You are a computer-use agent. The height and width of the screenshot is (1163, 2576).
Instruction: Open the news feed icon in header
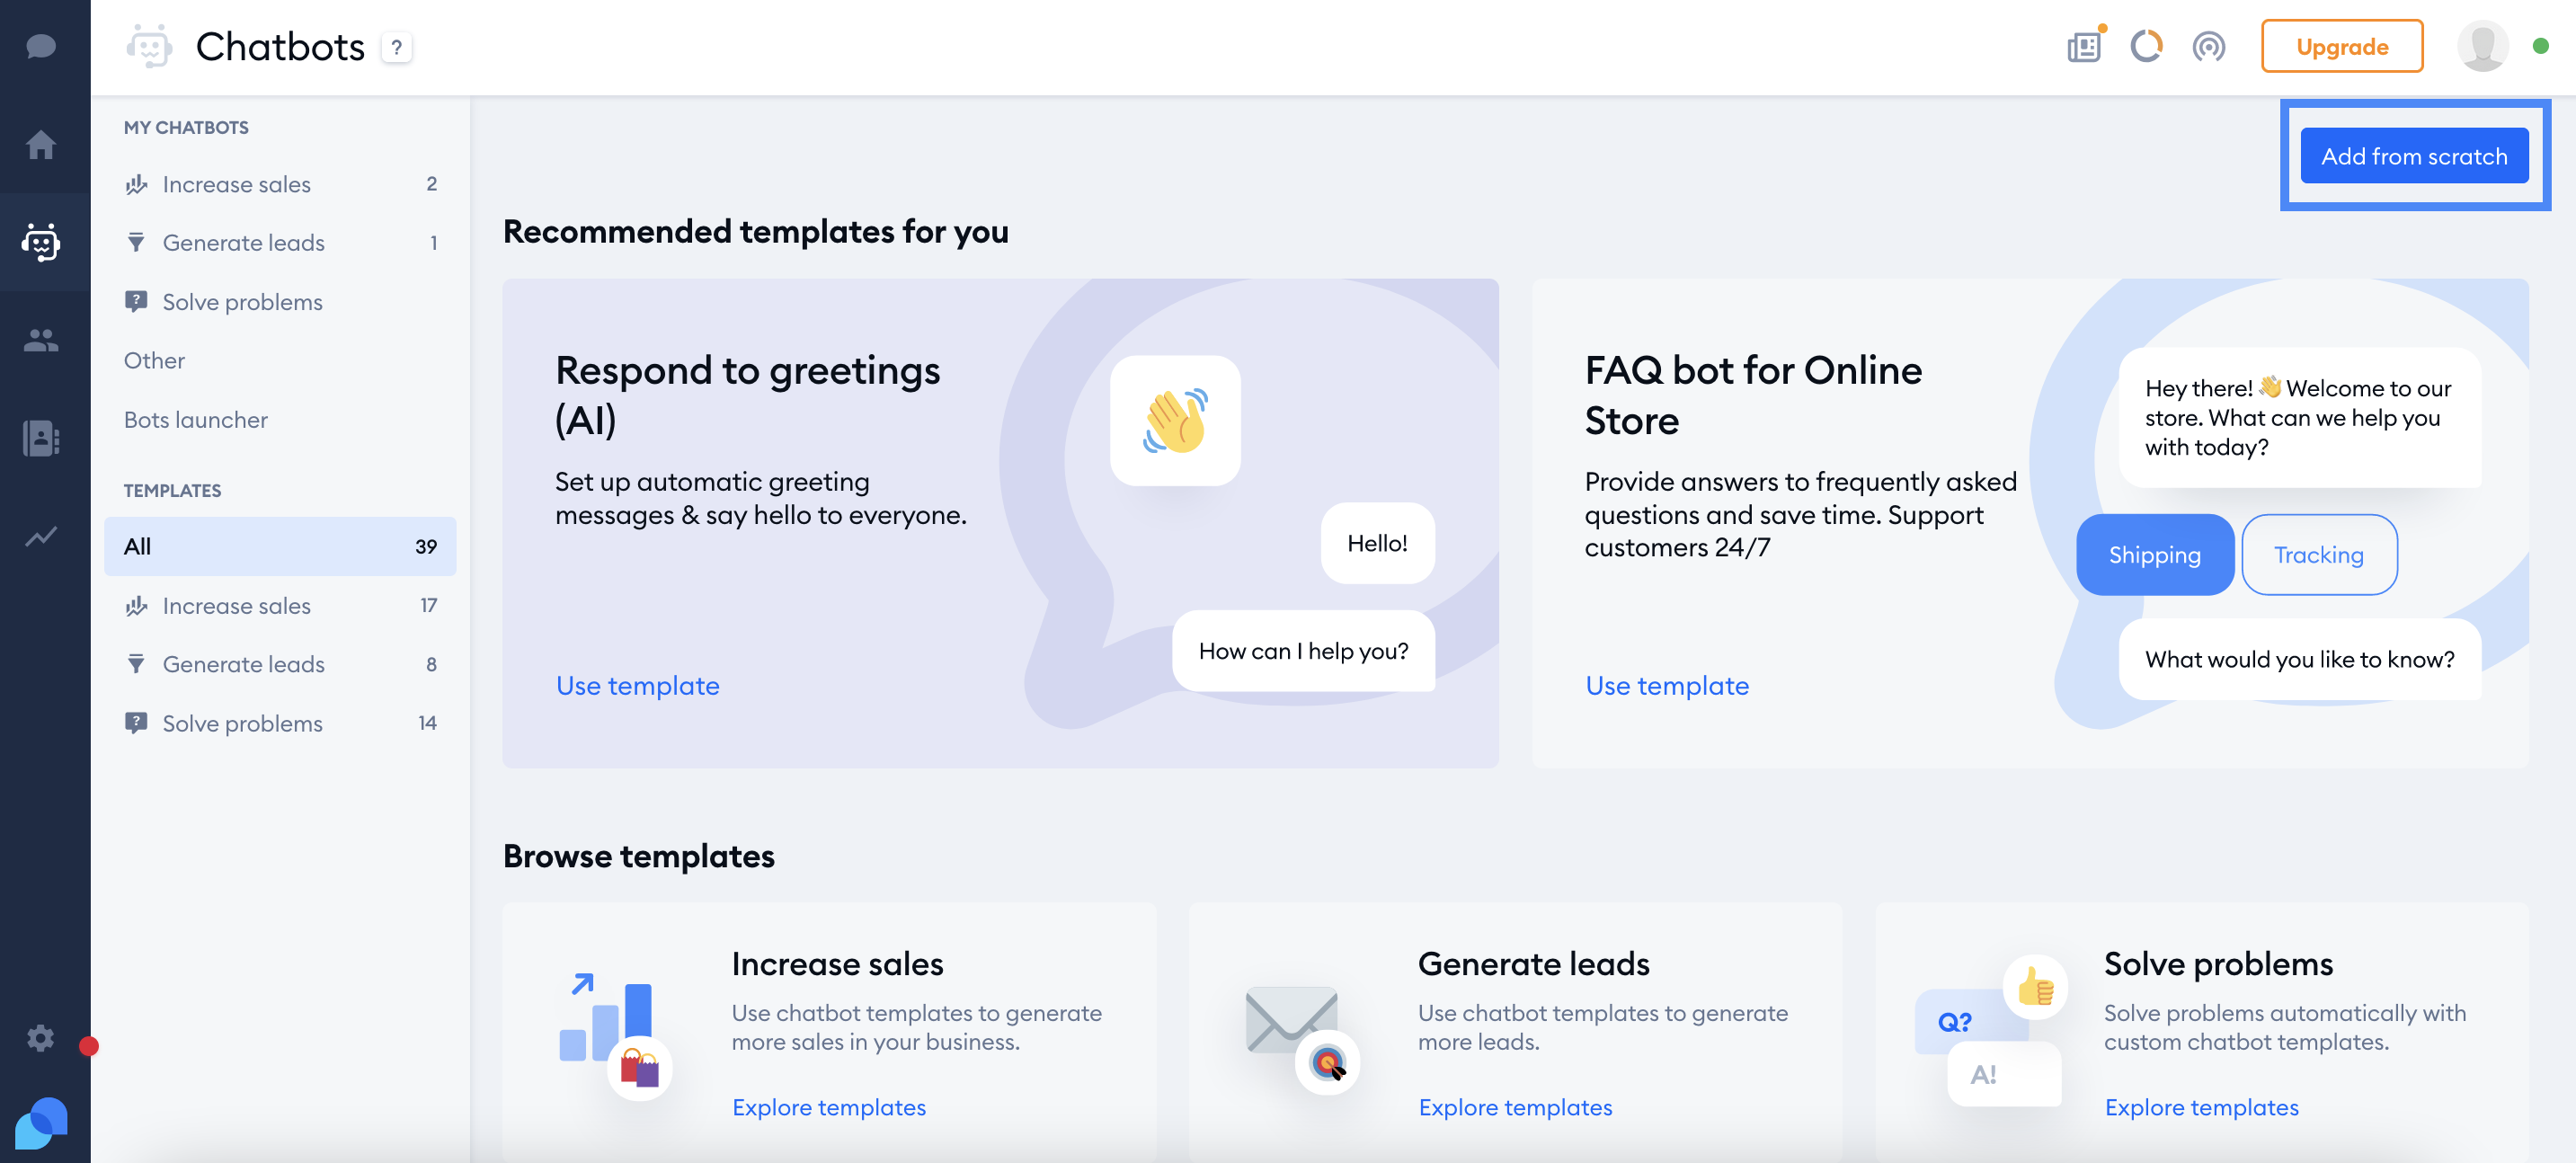[x=2084, y=46]
